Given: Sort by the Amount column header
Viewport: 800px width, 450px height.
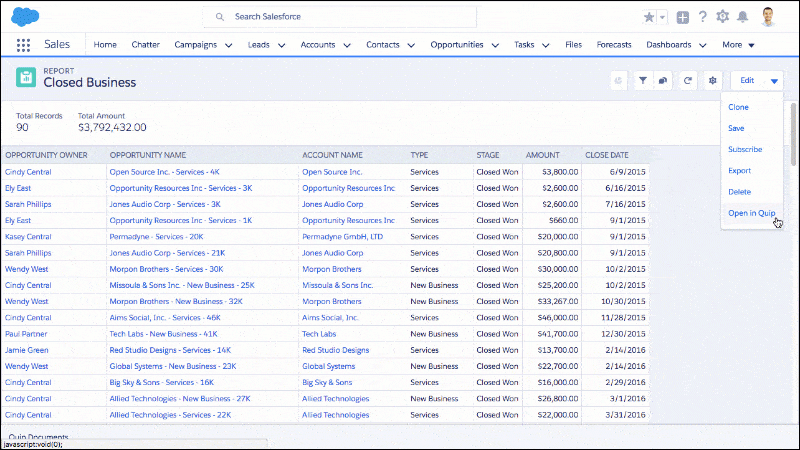Looking at the screenshot, I should tap(542, 155).
